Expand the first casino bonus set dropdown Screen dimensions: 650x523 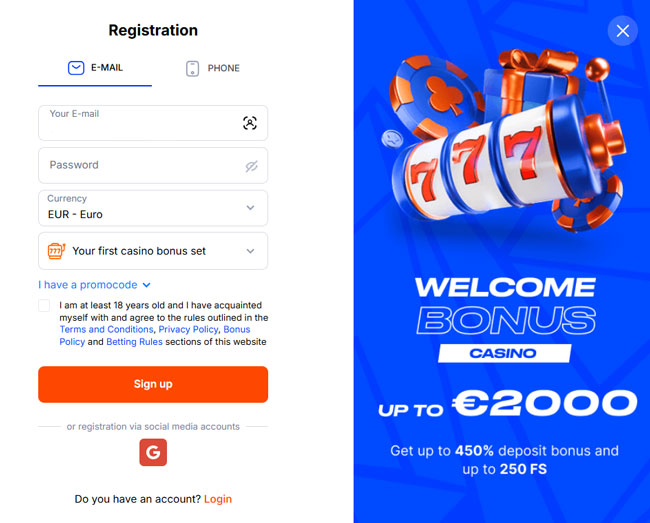point(153,251)
